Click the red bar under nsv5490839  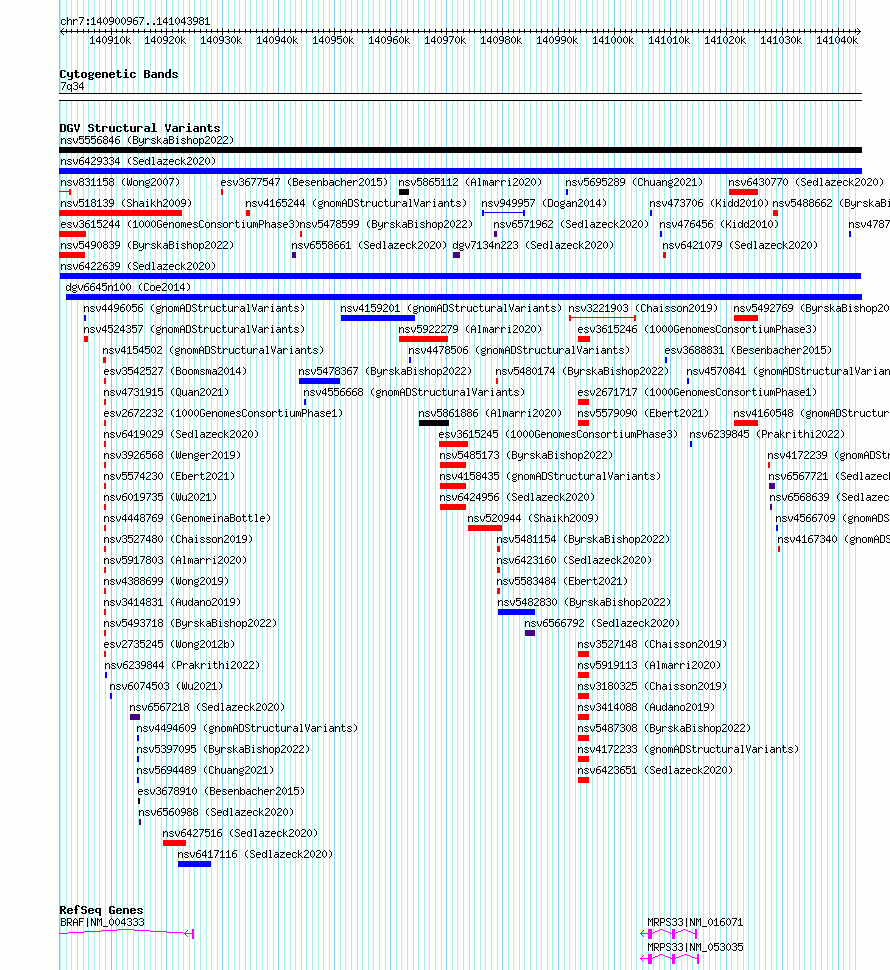coord(72,255)
